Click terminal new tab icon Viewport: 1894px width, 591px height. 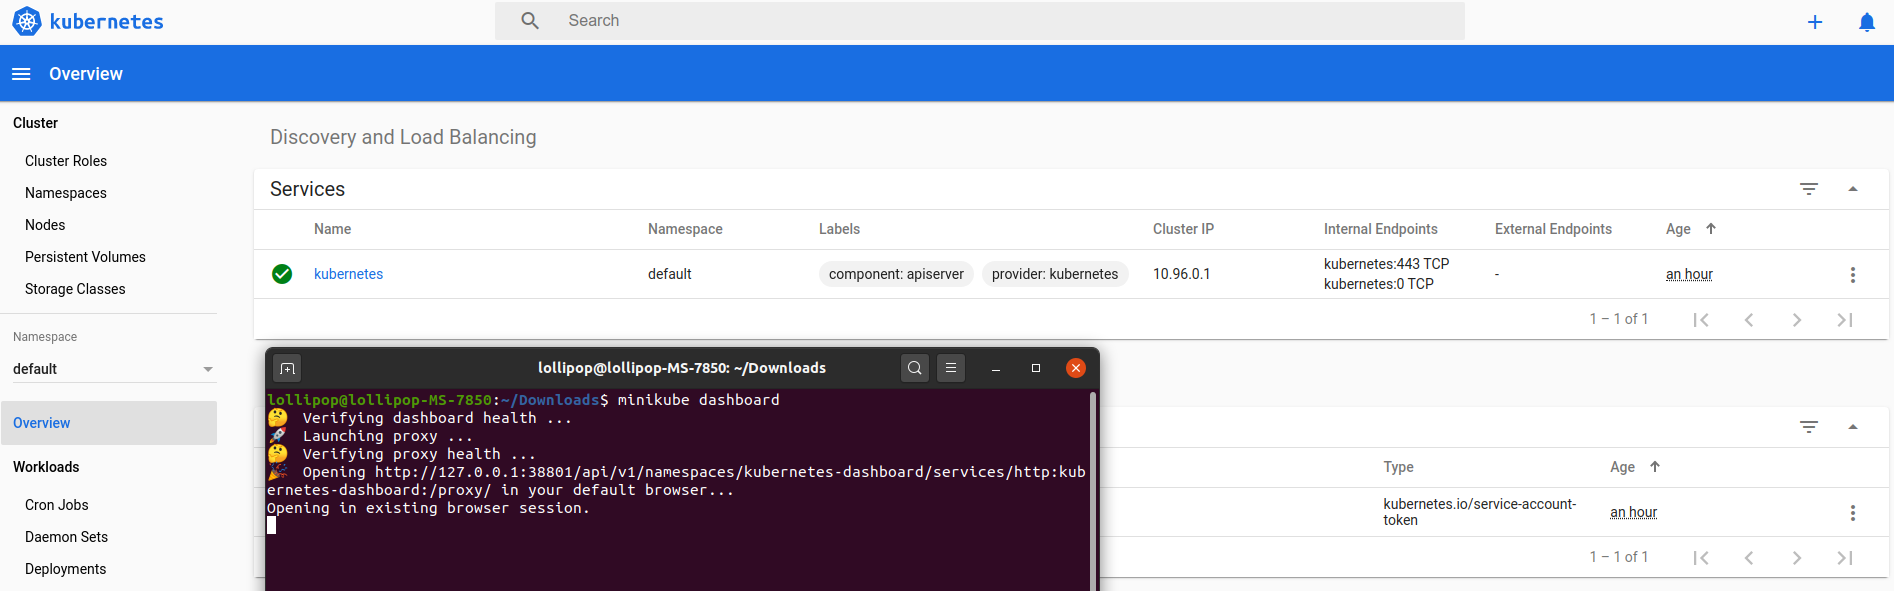pyautogui.click(x=287, y=368)
